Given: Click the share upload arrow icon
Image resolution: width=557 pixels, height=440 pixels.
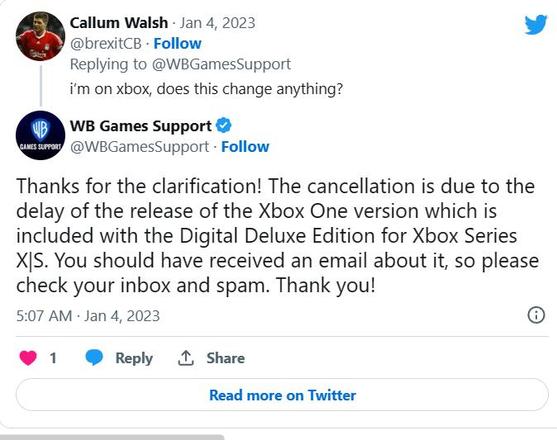Looking at the screenshot, I should (x=185, y=358).
